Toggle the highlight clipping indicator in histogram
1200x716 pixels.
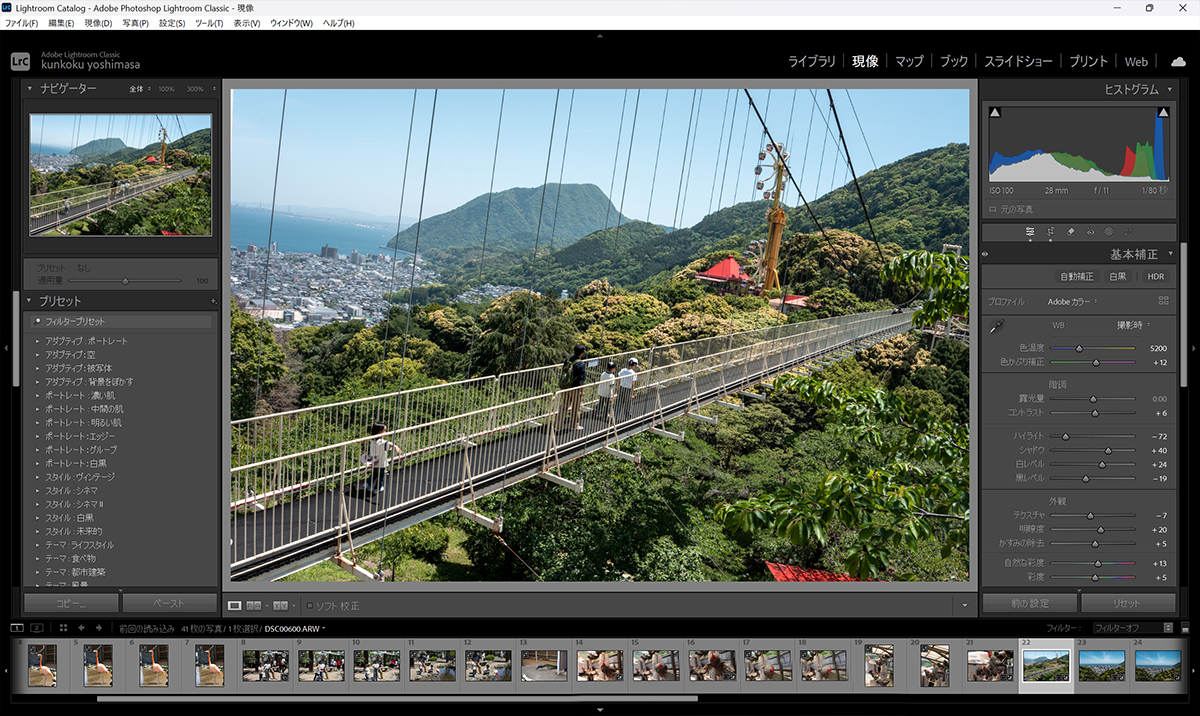point(1162,113)
